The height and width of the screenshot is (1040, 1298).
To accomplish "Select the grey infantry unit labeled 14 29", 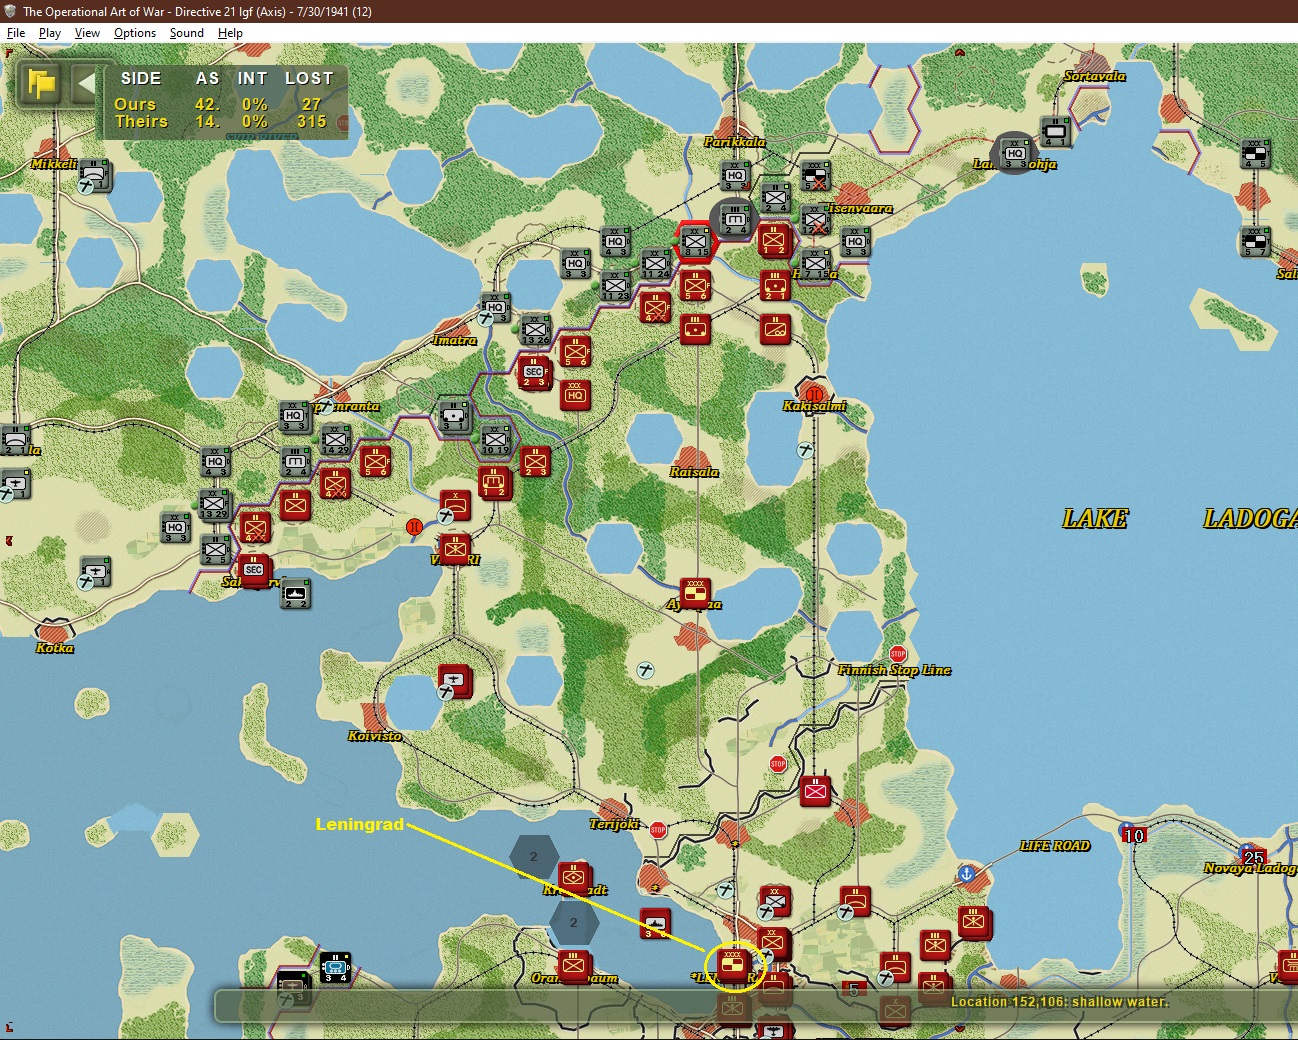I will (x=335, y=438).
